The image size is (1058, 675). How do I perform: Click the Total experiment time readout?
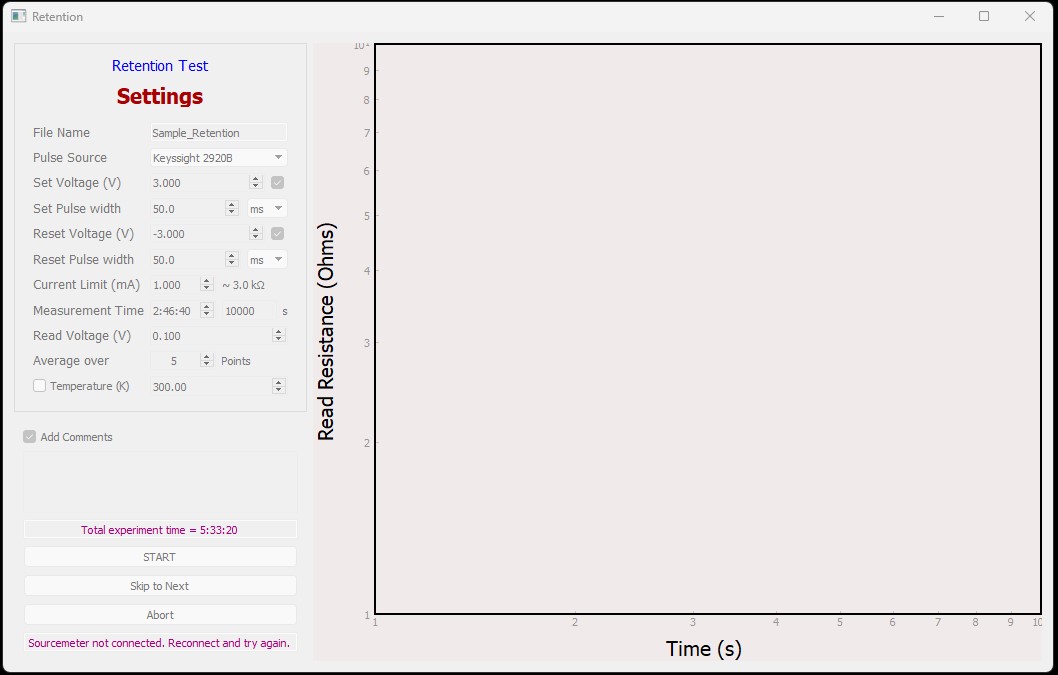coord(160,530)
